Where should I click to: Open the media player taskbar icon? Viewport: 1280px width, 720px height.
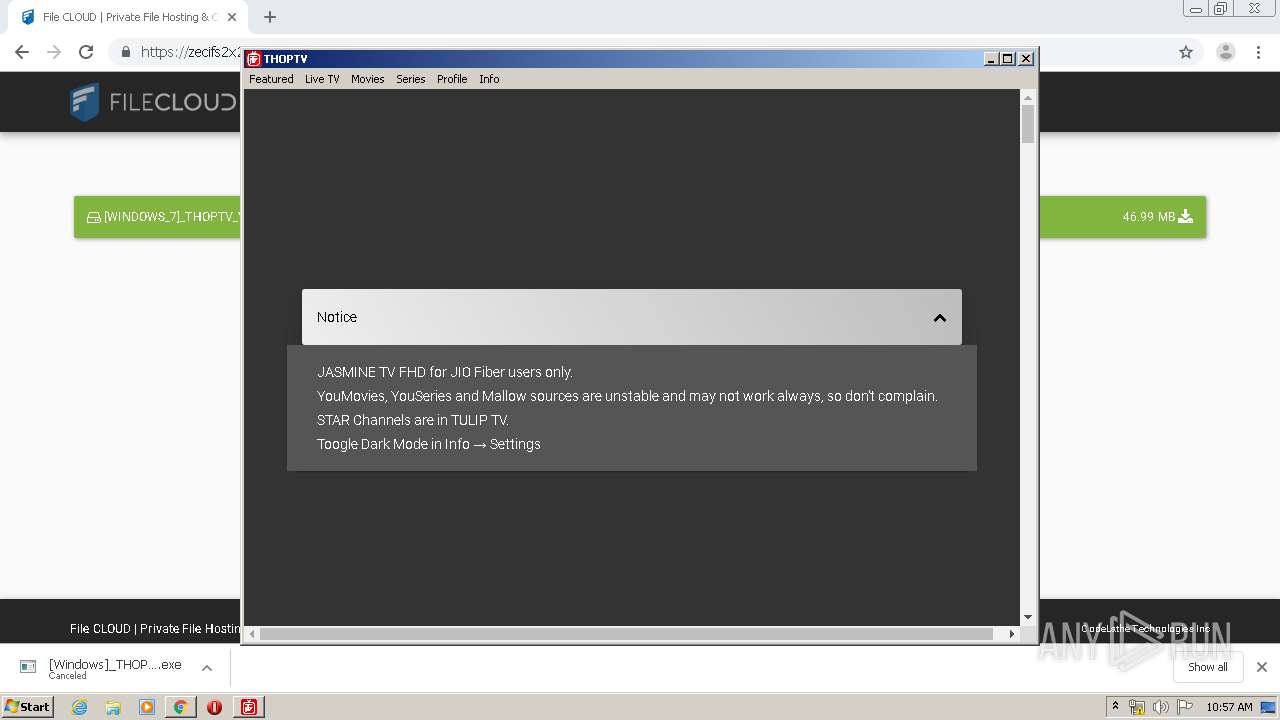147,707
